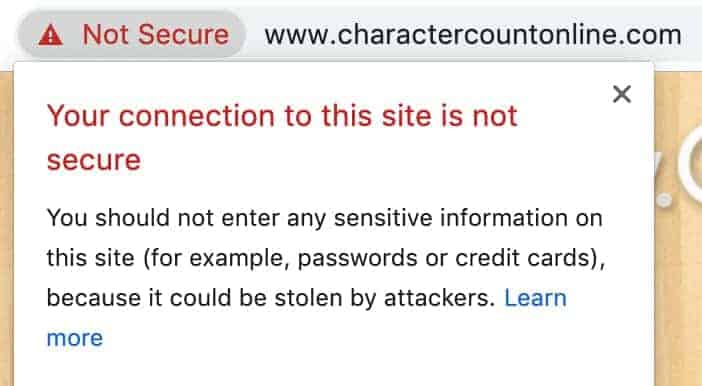
Task: Click the word "attackers." in the popup
Action: point(439,298)
